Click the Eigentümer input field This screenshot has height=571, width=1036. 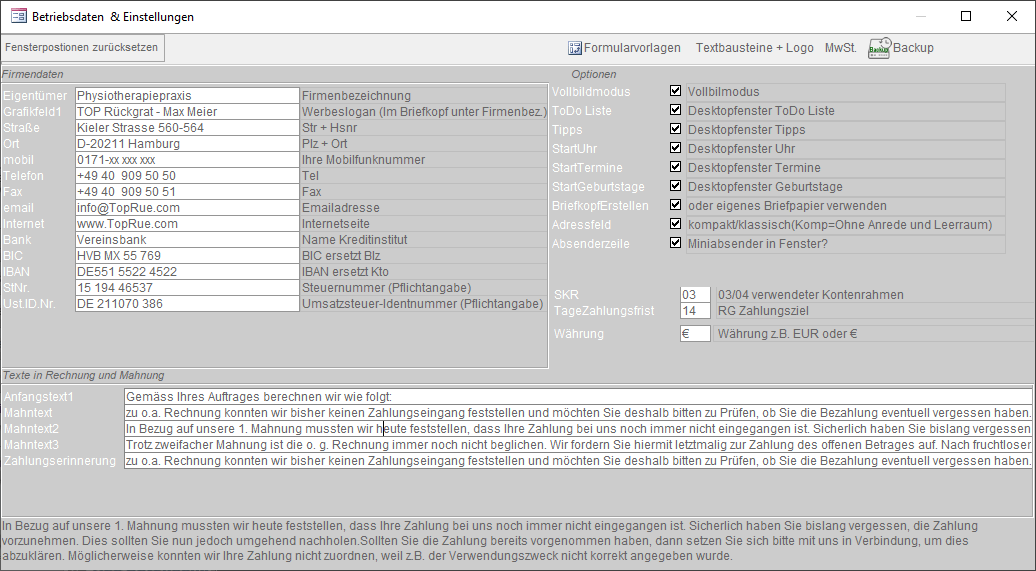(x=186, y=96)
